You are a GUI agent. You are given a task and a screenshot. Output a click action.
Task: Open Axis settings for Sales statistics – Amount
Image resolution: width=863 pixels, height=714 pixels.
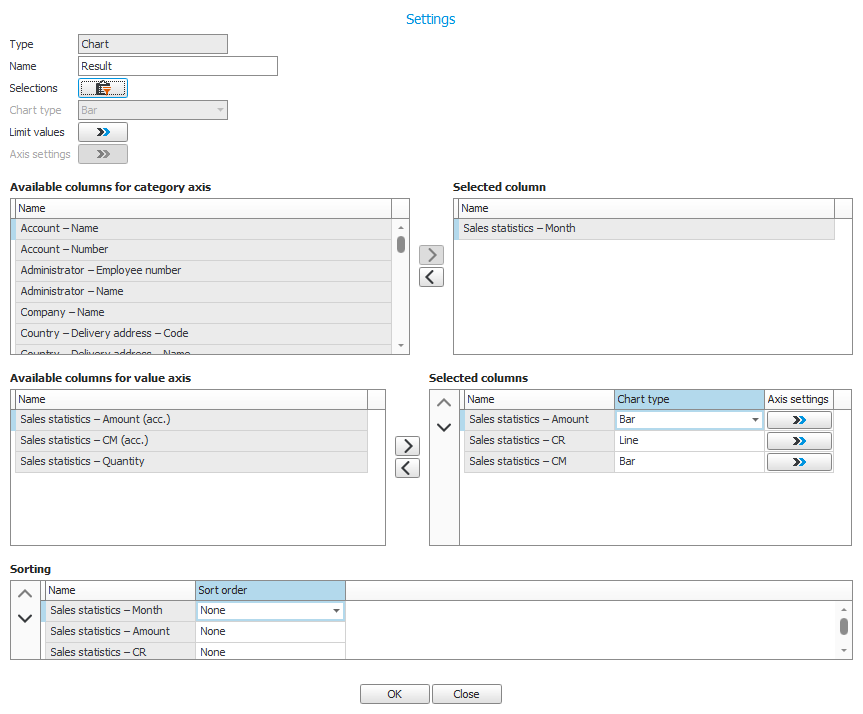[799, 420]
